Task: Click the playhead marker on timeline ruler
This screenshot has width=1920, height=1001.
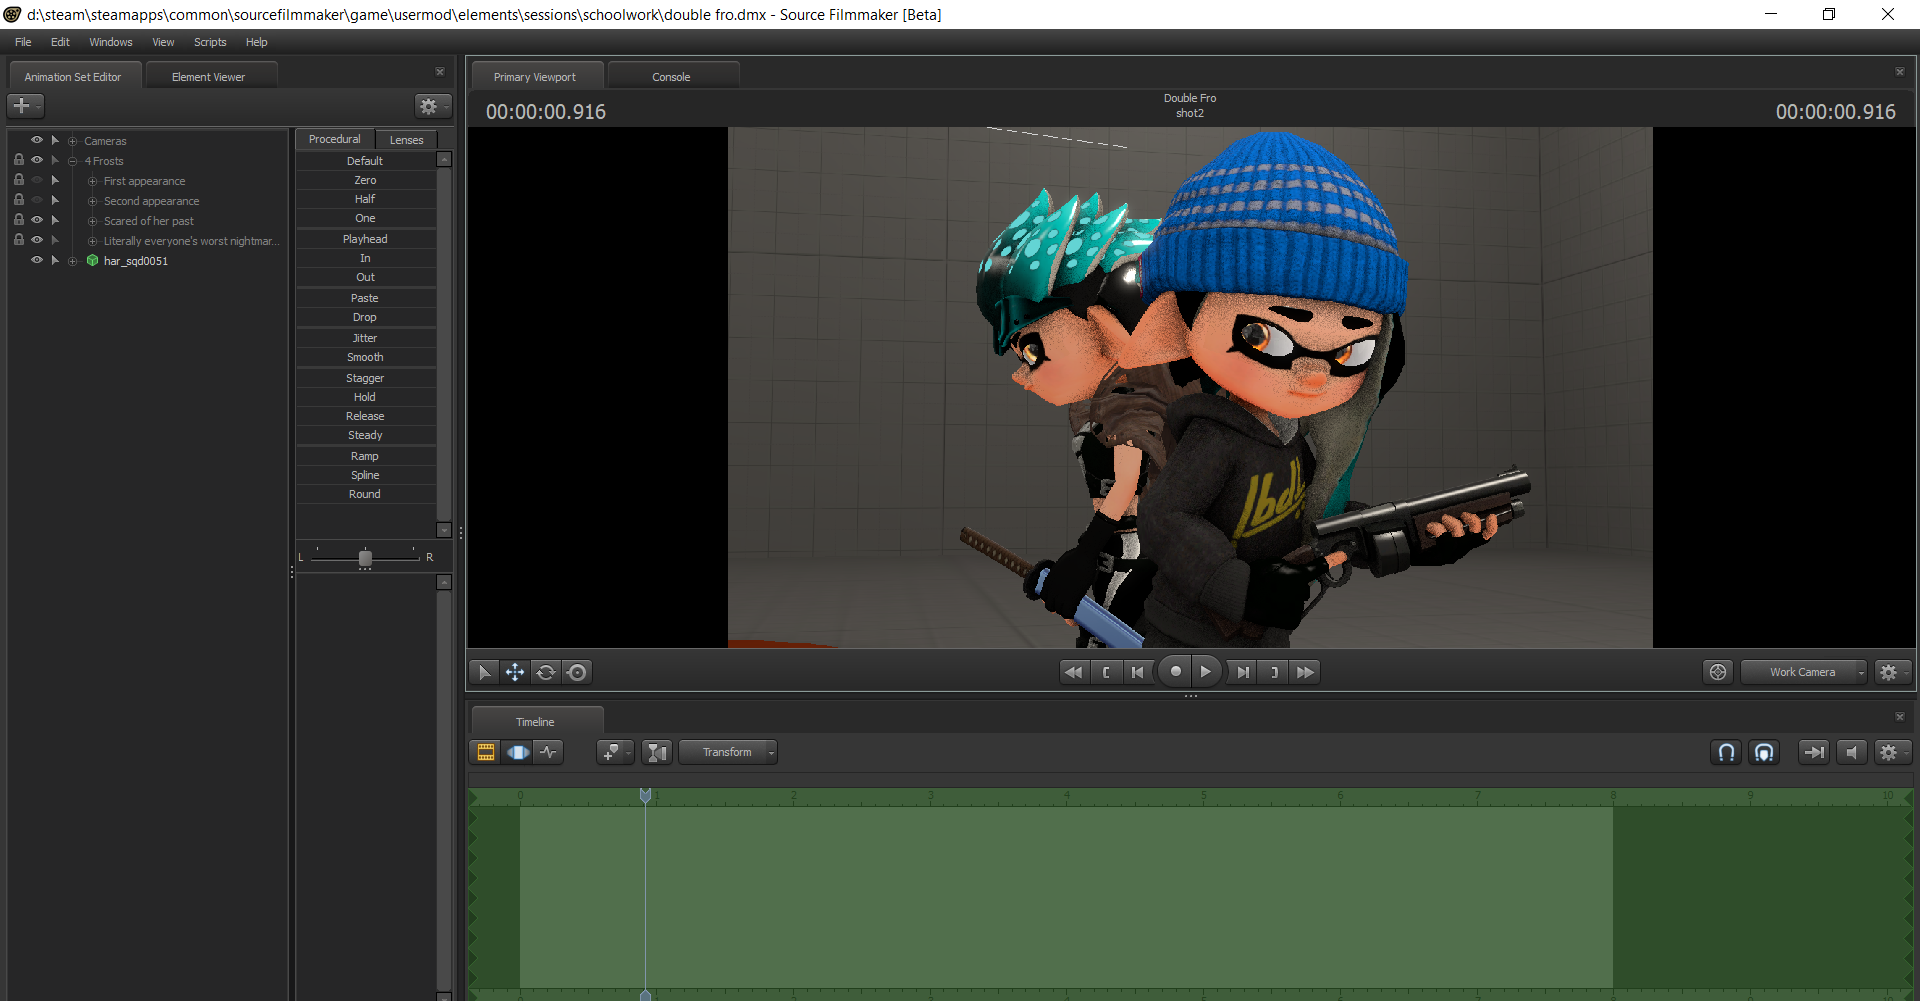Action: point(646,796)
